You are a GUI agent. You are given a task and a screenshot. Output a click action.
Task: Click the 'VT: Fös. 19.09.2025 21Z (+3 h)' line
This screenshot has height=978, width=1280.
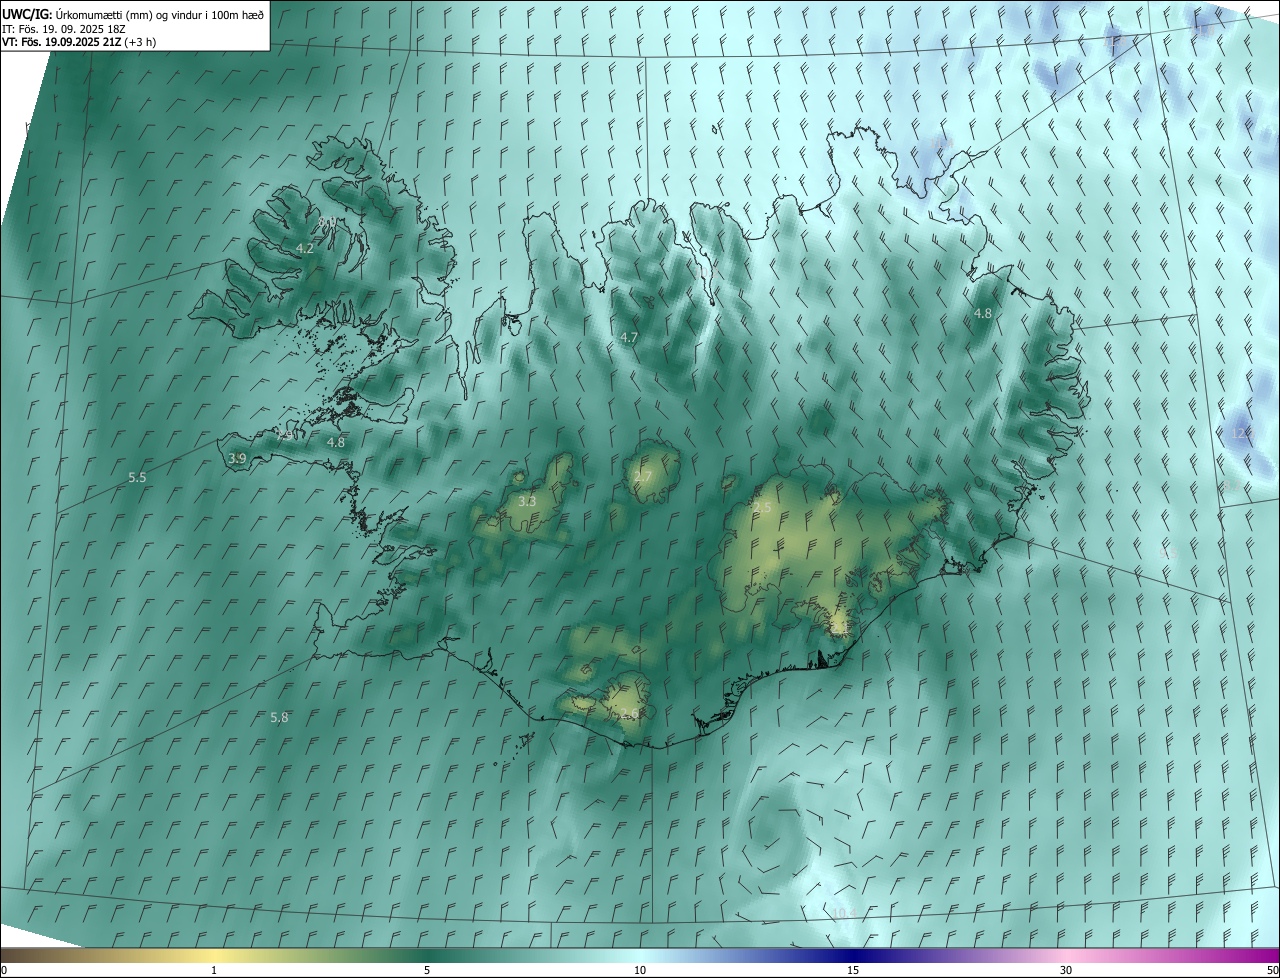pyautogui.click(x=79, y=42)
